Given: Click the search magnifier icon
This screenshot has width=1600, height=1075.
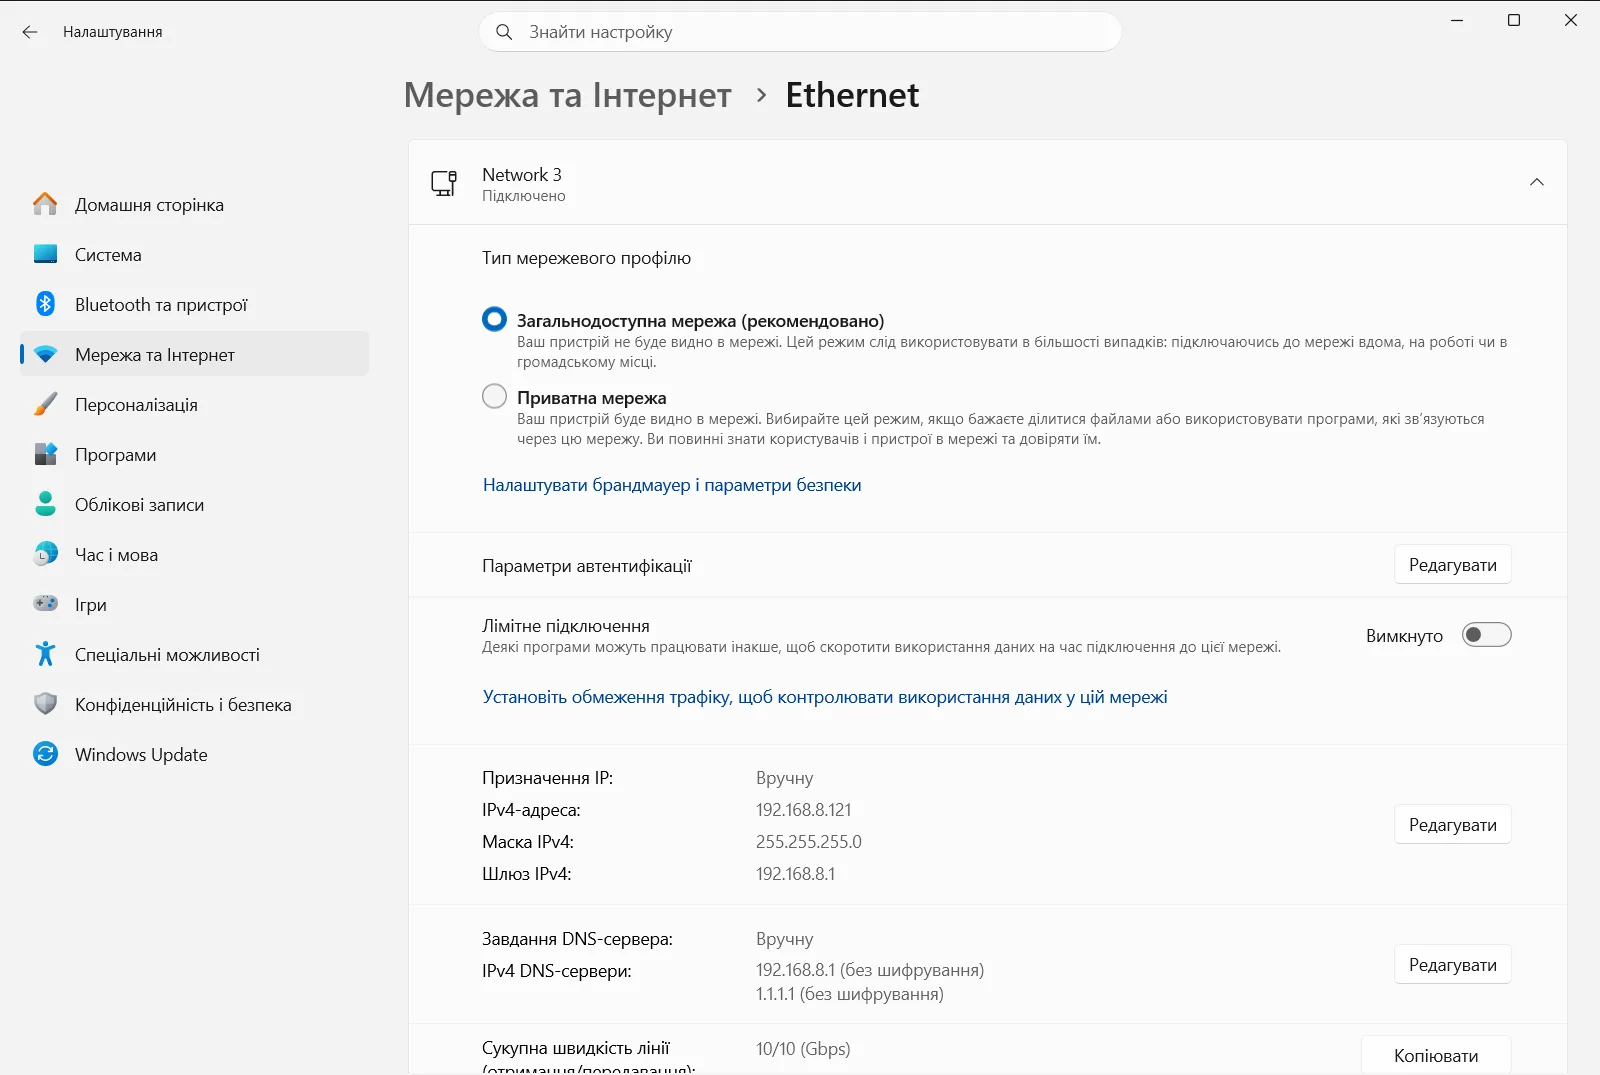Looking at the screenshot, I should tap(505, 32).
